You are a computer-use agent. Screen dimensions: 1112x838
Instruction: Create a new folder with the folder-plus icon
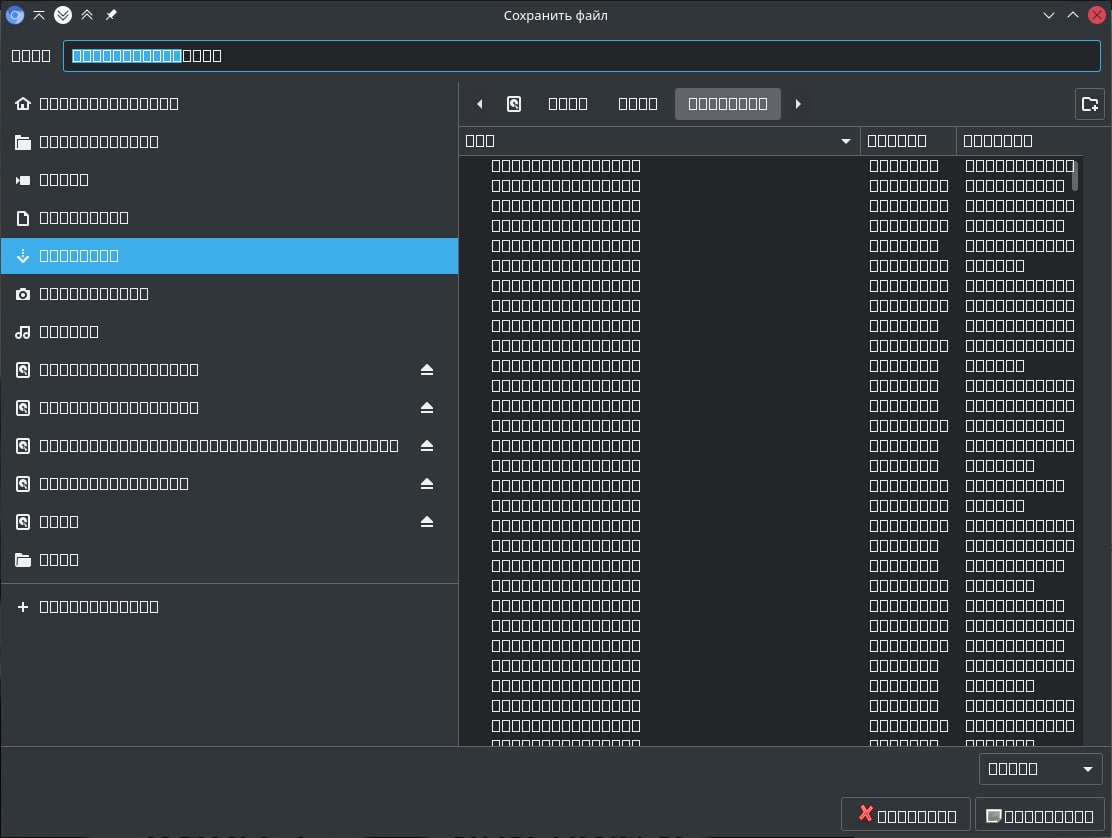pos(1090,105)
